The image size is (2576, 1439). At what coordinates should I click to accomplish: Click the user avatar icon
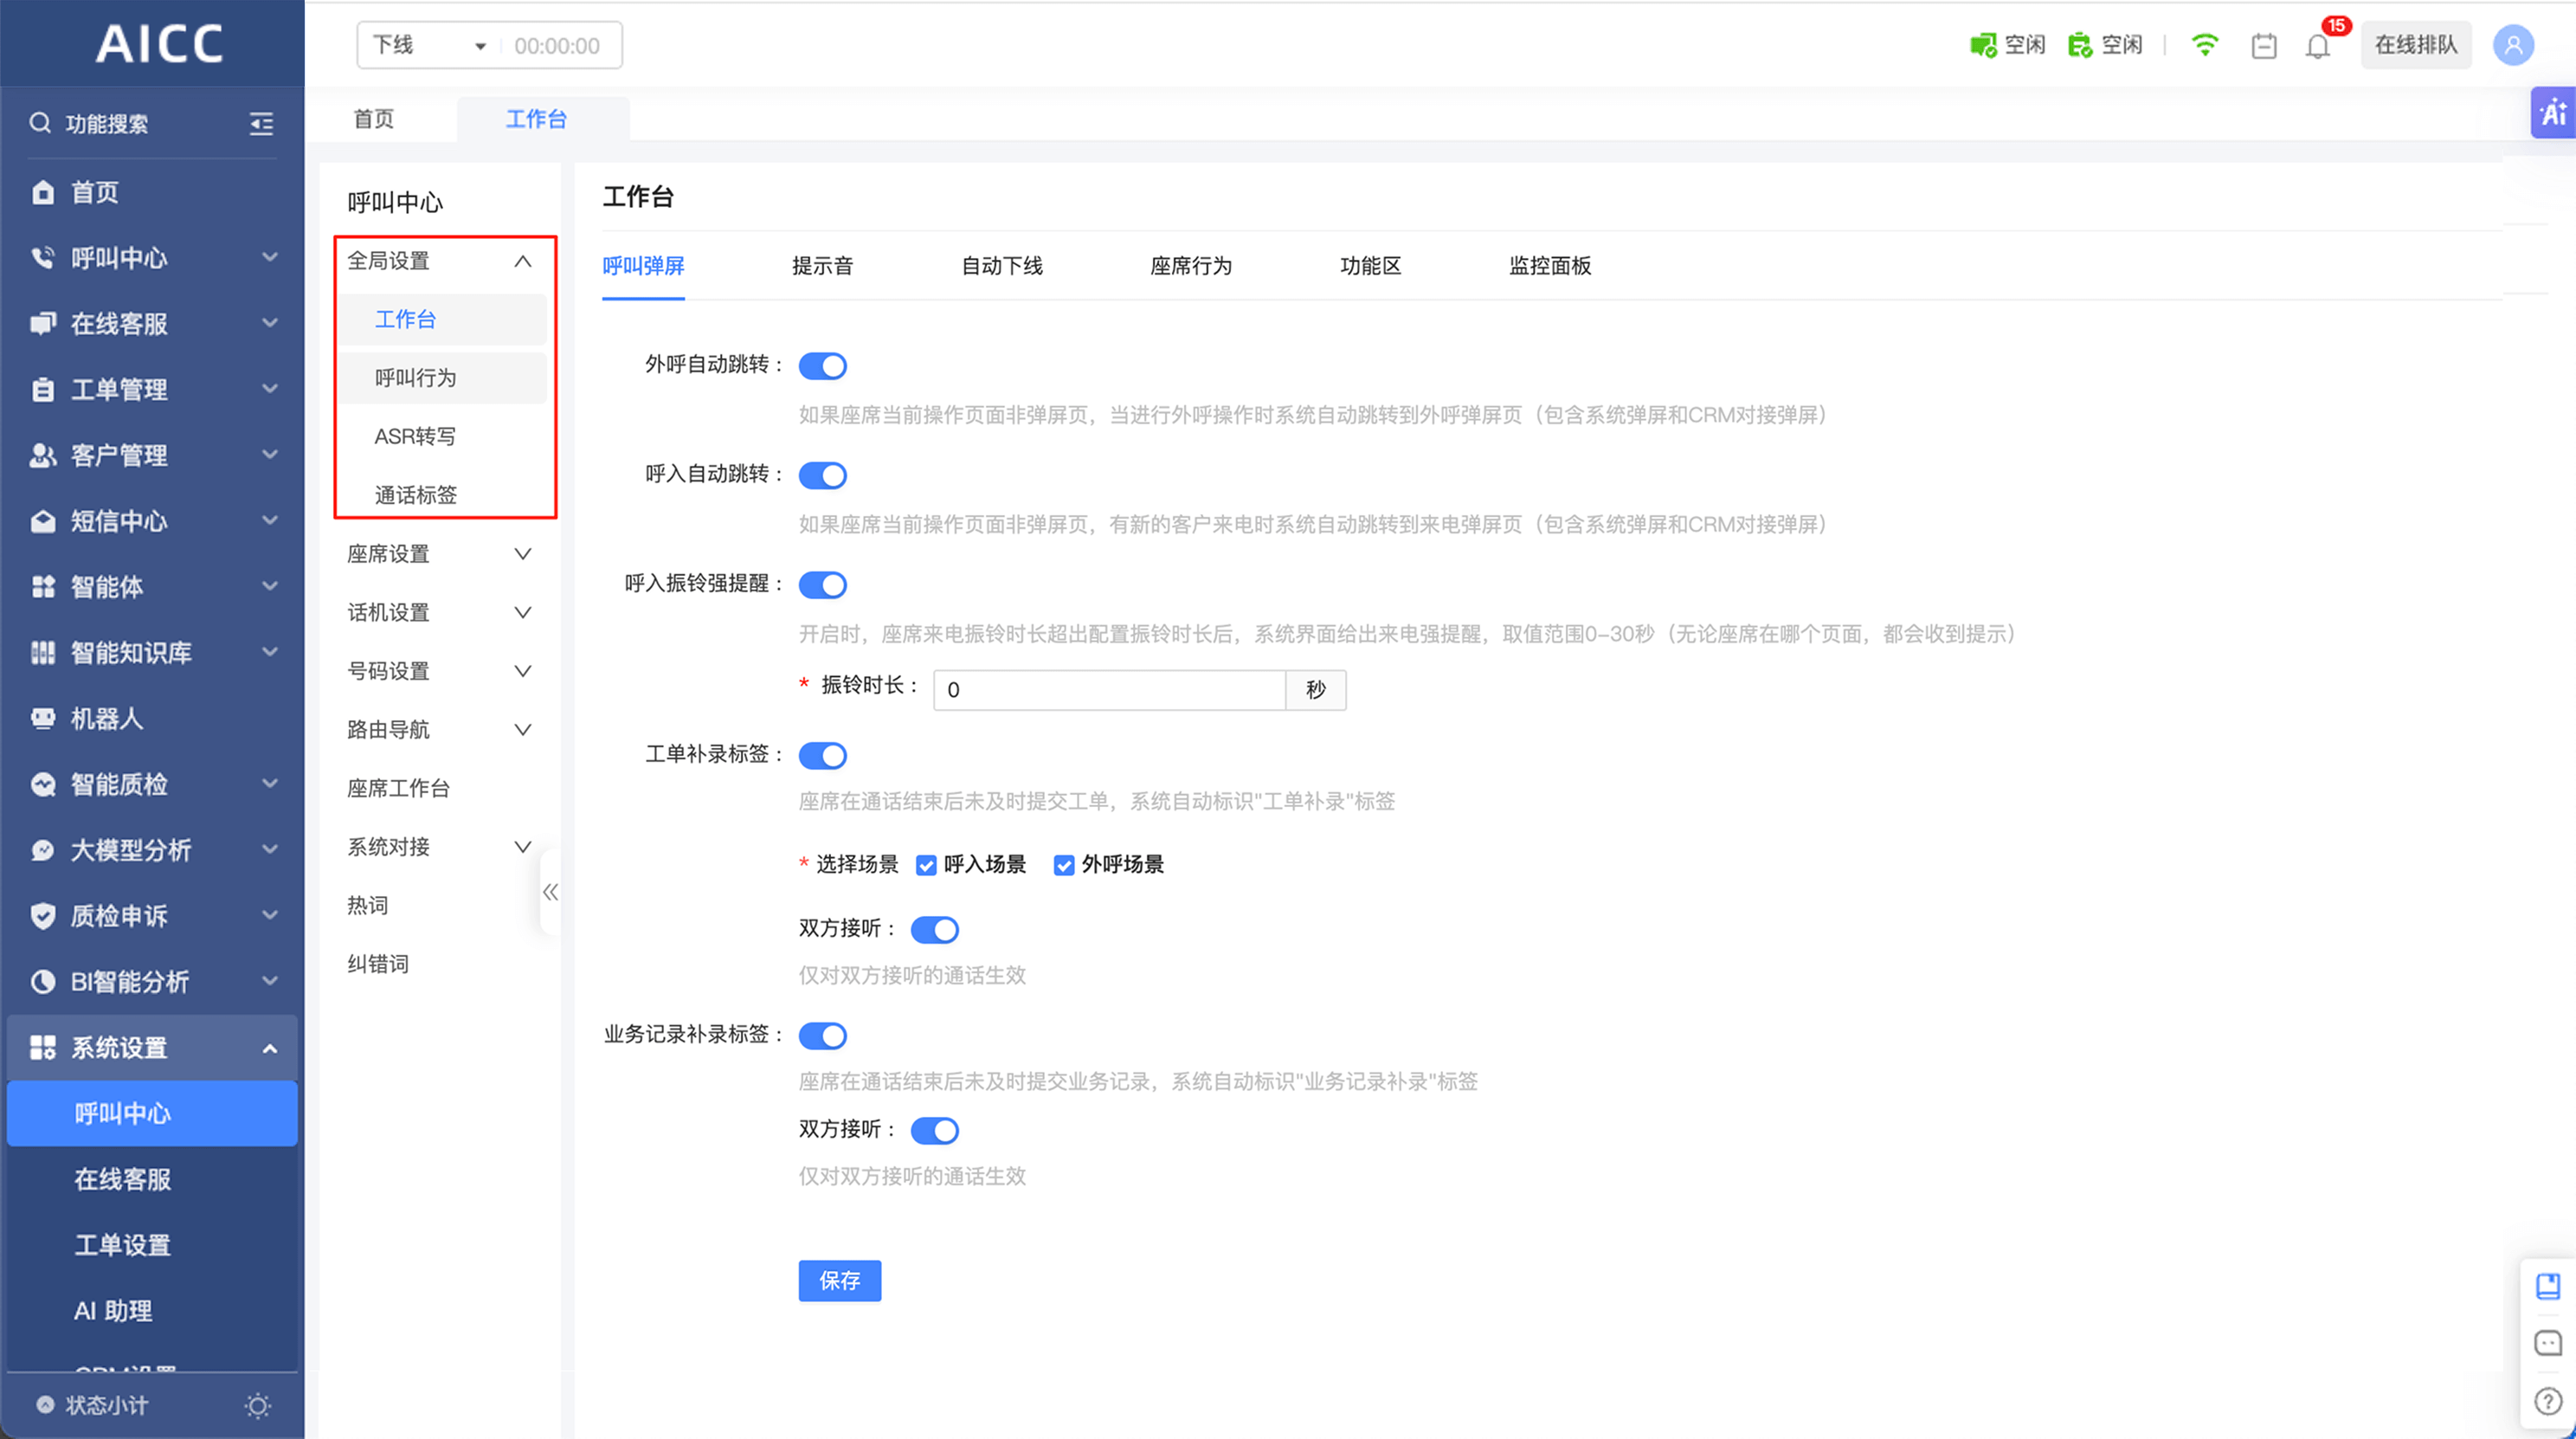[2513, 45]
